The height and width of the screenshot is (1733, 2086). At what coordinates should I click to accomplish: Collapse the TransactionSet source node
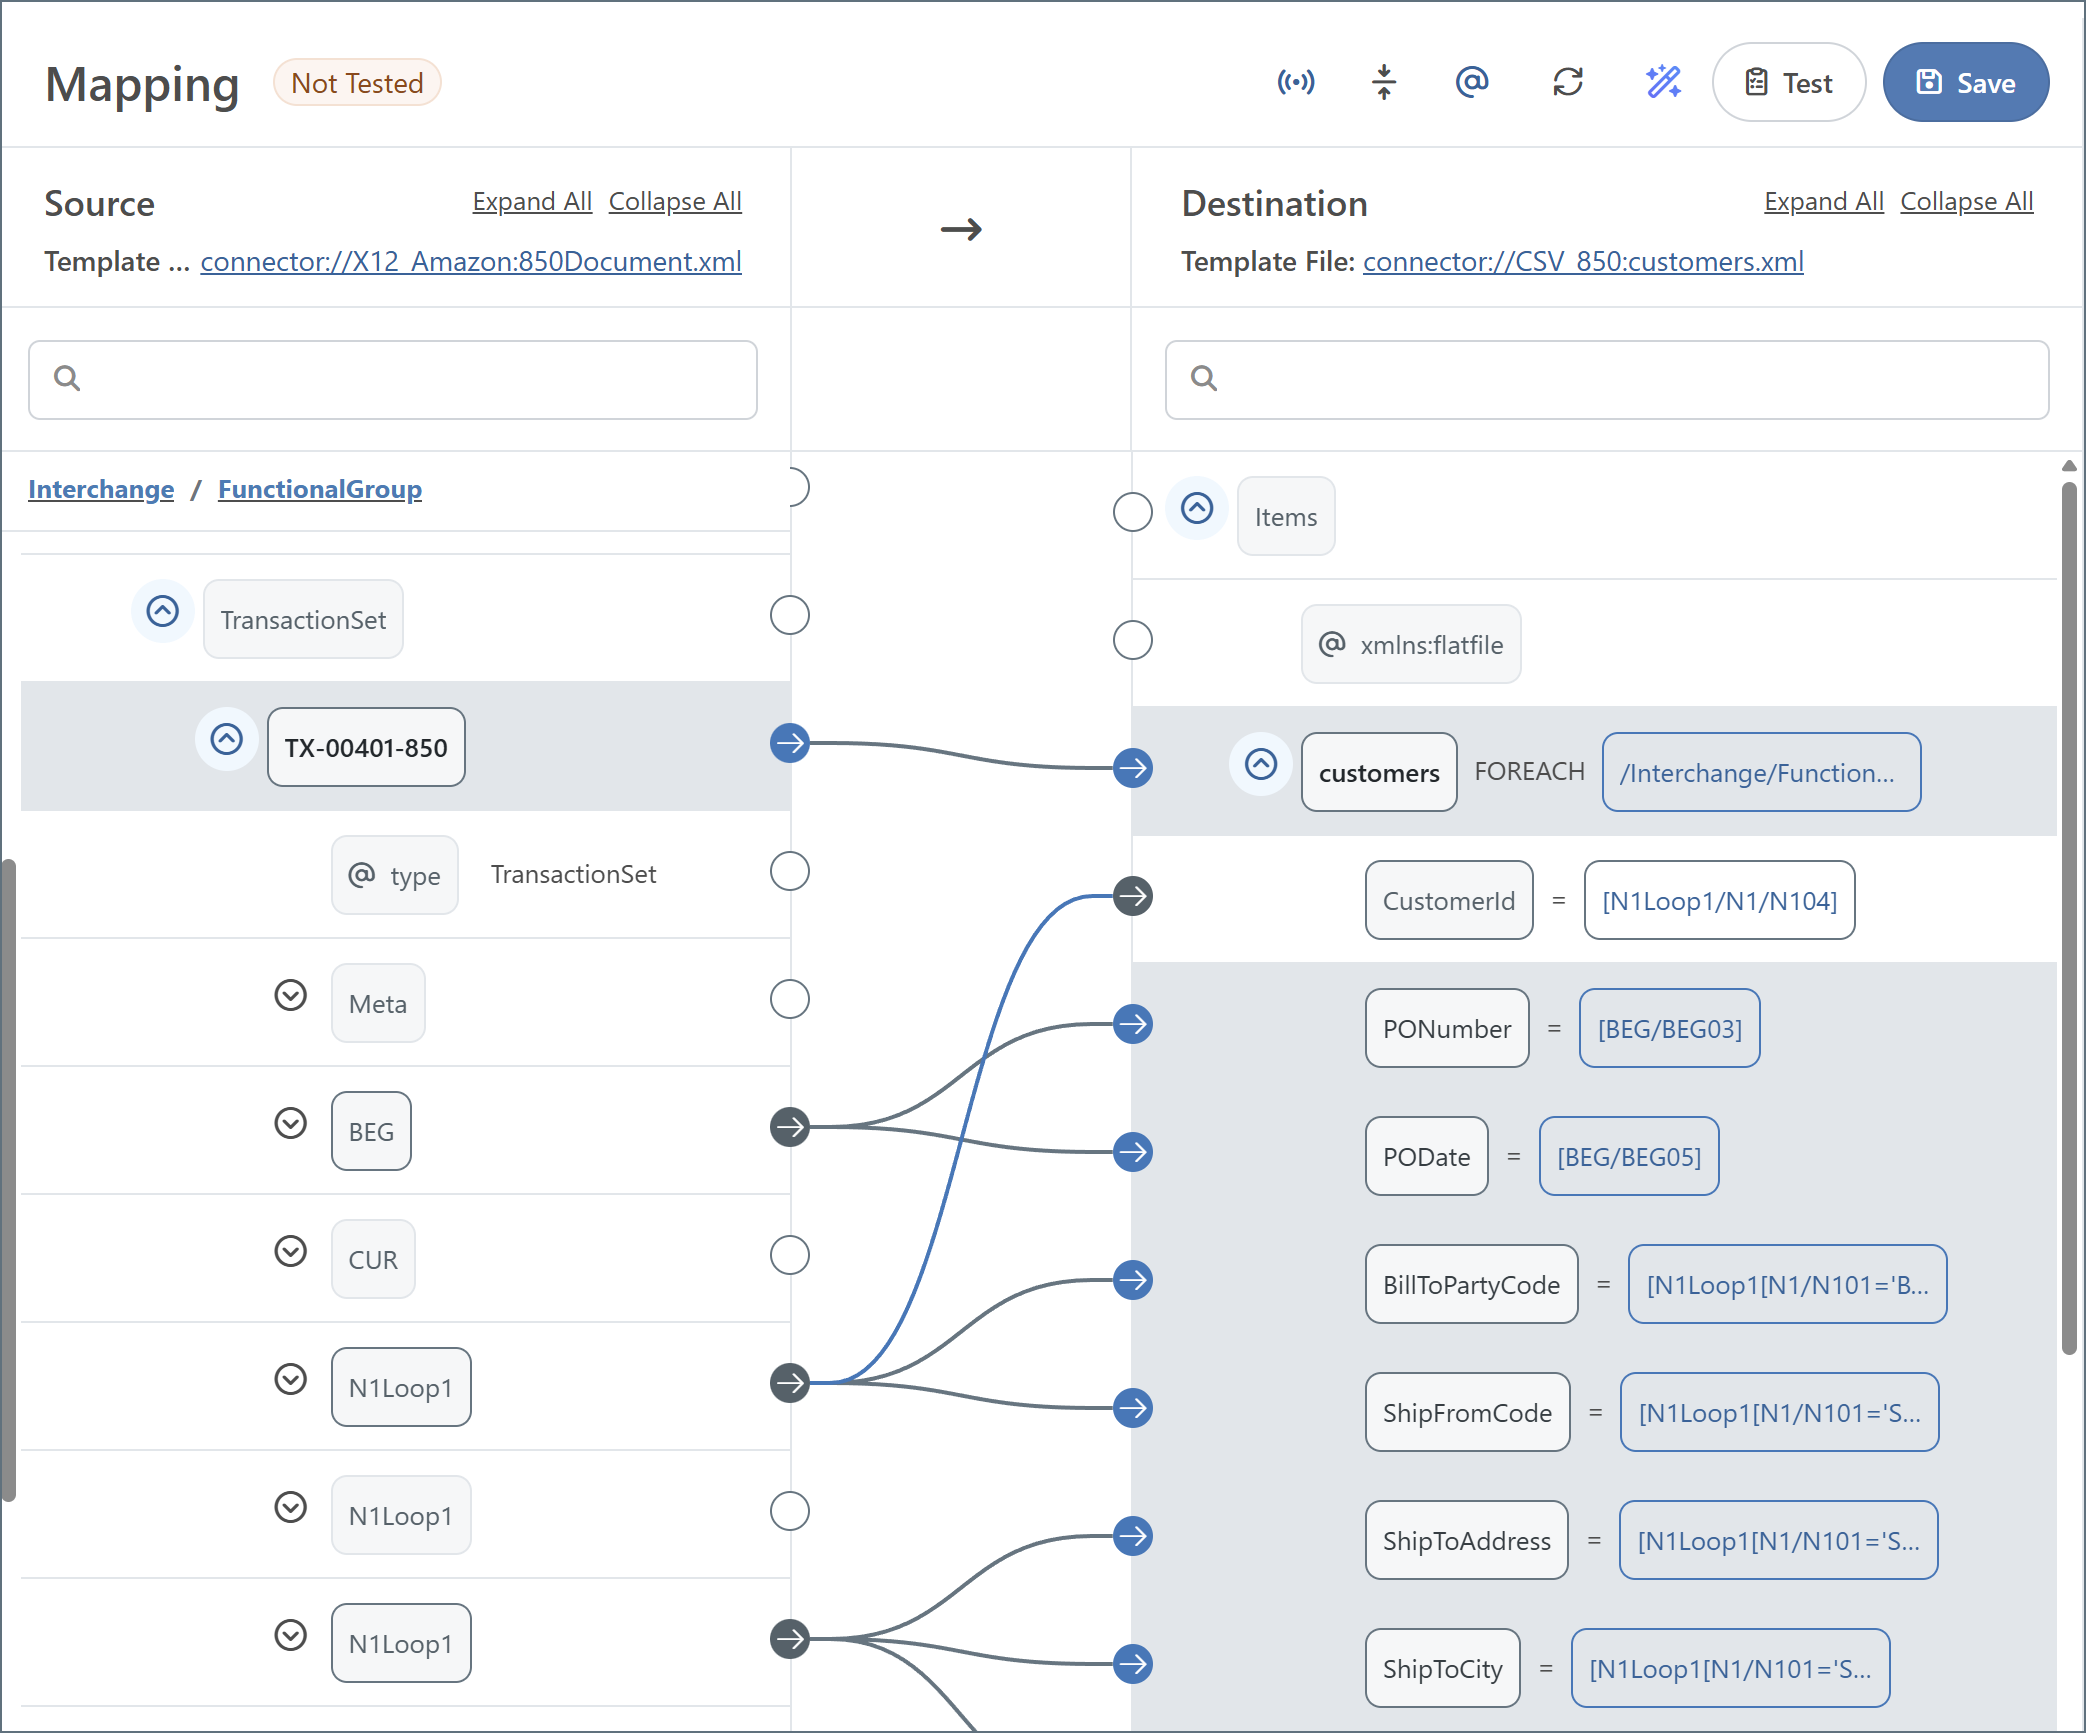pyautogui.click(x=163, y=611)
